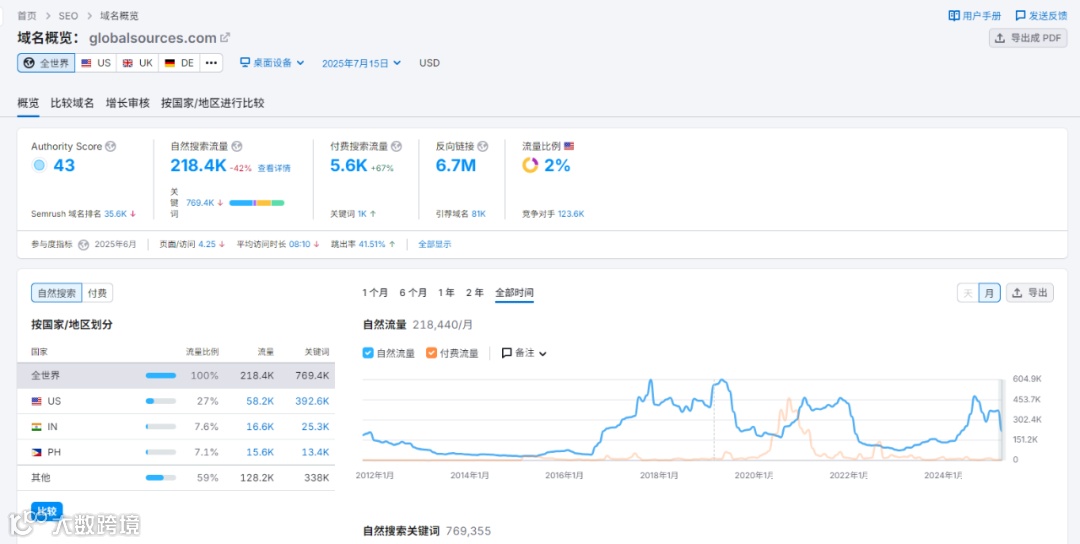Switch chart granularity to 天

click(968, 293)
